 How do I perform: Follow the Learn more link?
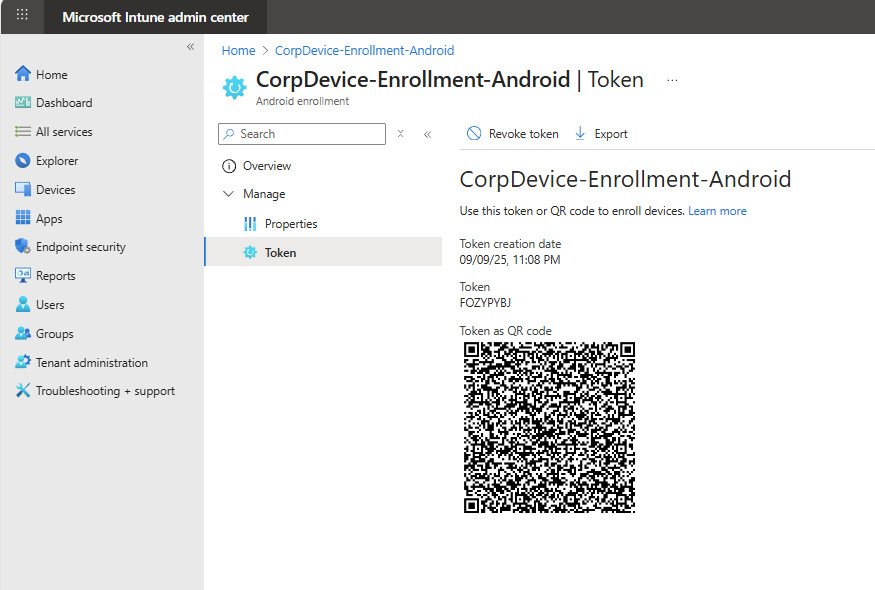[717, 211]
